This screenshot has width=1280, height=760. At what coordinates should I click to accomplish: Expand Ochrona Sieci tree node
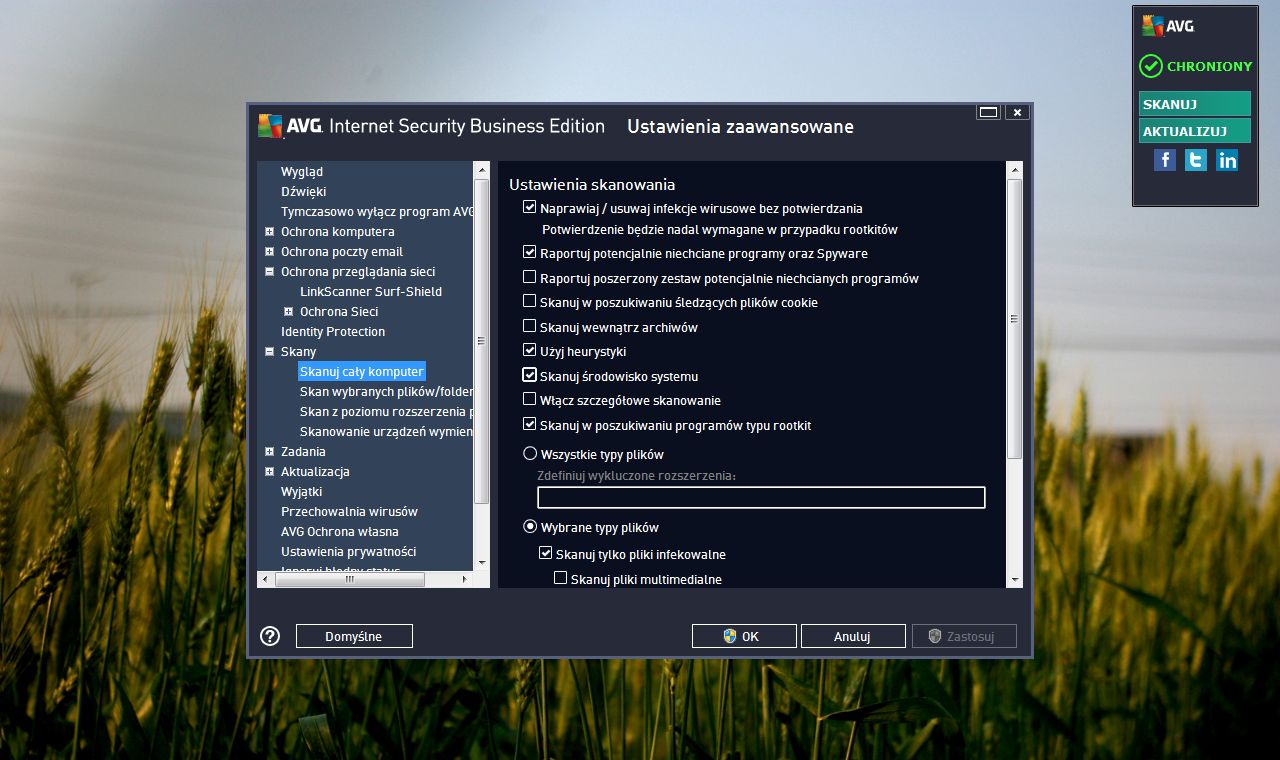click(x=289, y=312)
